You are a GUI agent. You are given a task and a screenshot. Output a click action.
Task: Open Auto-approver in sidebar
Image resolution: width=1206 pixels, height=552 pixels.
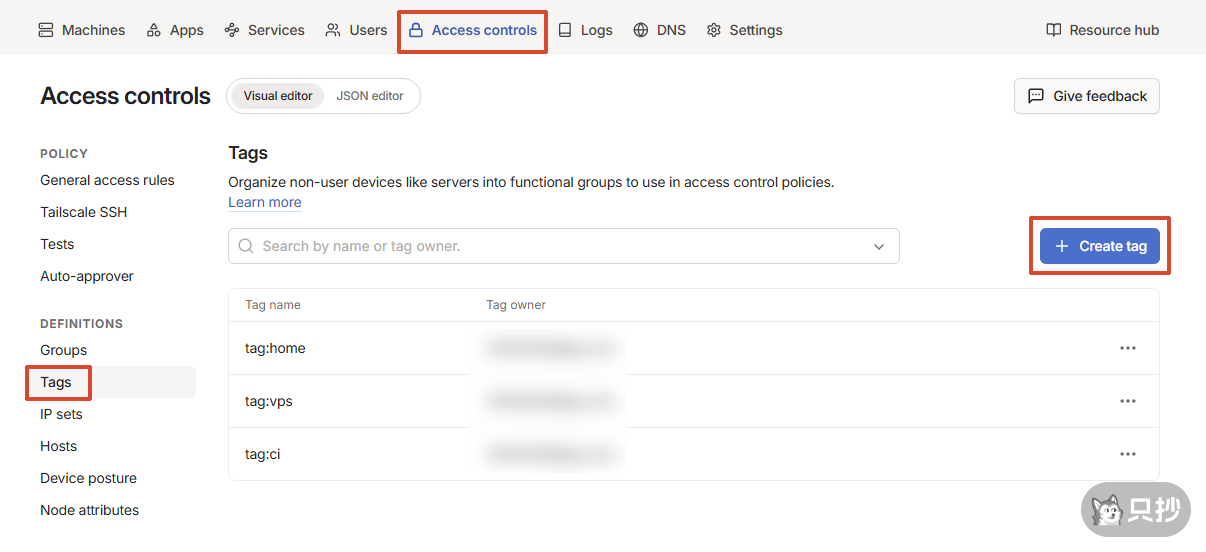click(87, 276)
